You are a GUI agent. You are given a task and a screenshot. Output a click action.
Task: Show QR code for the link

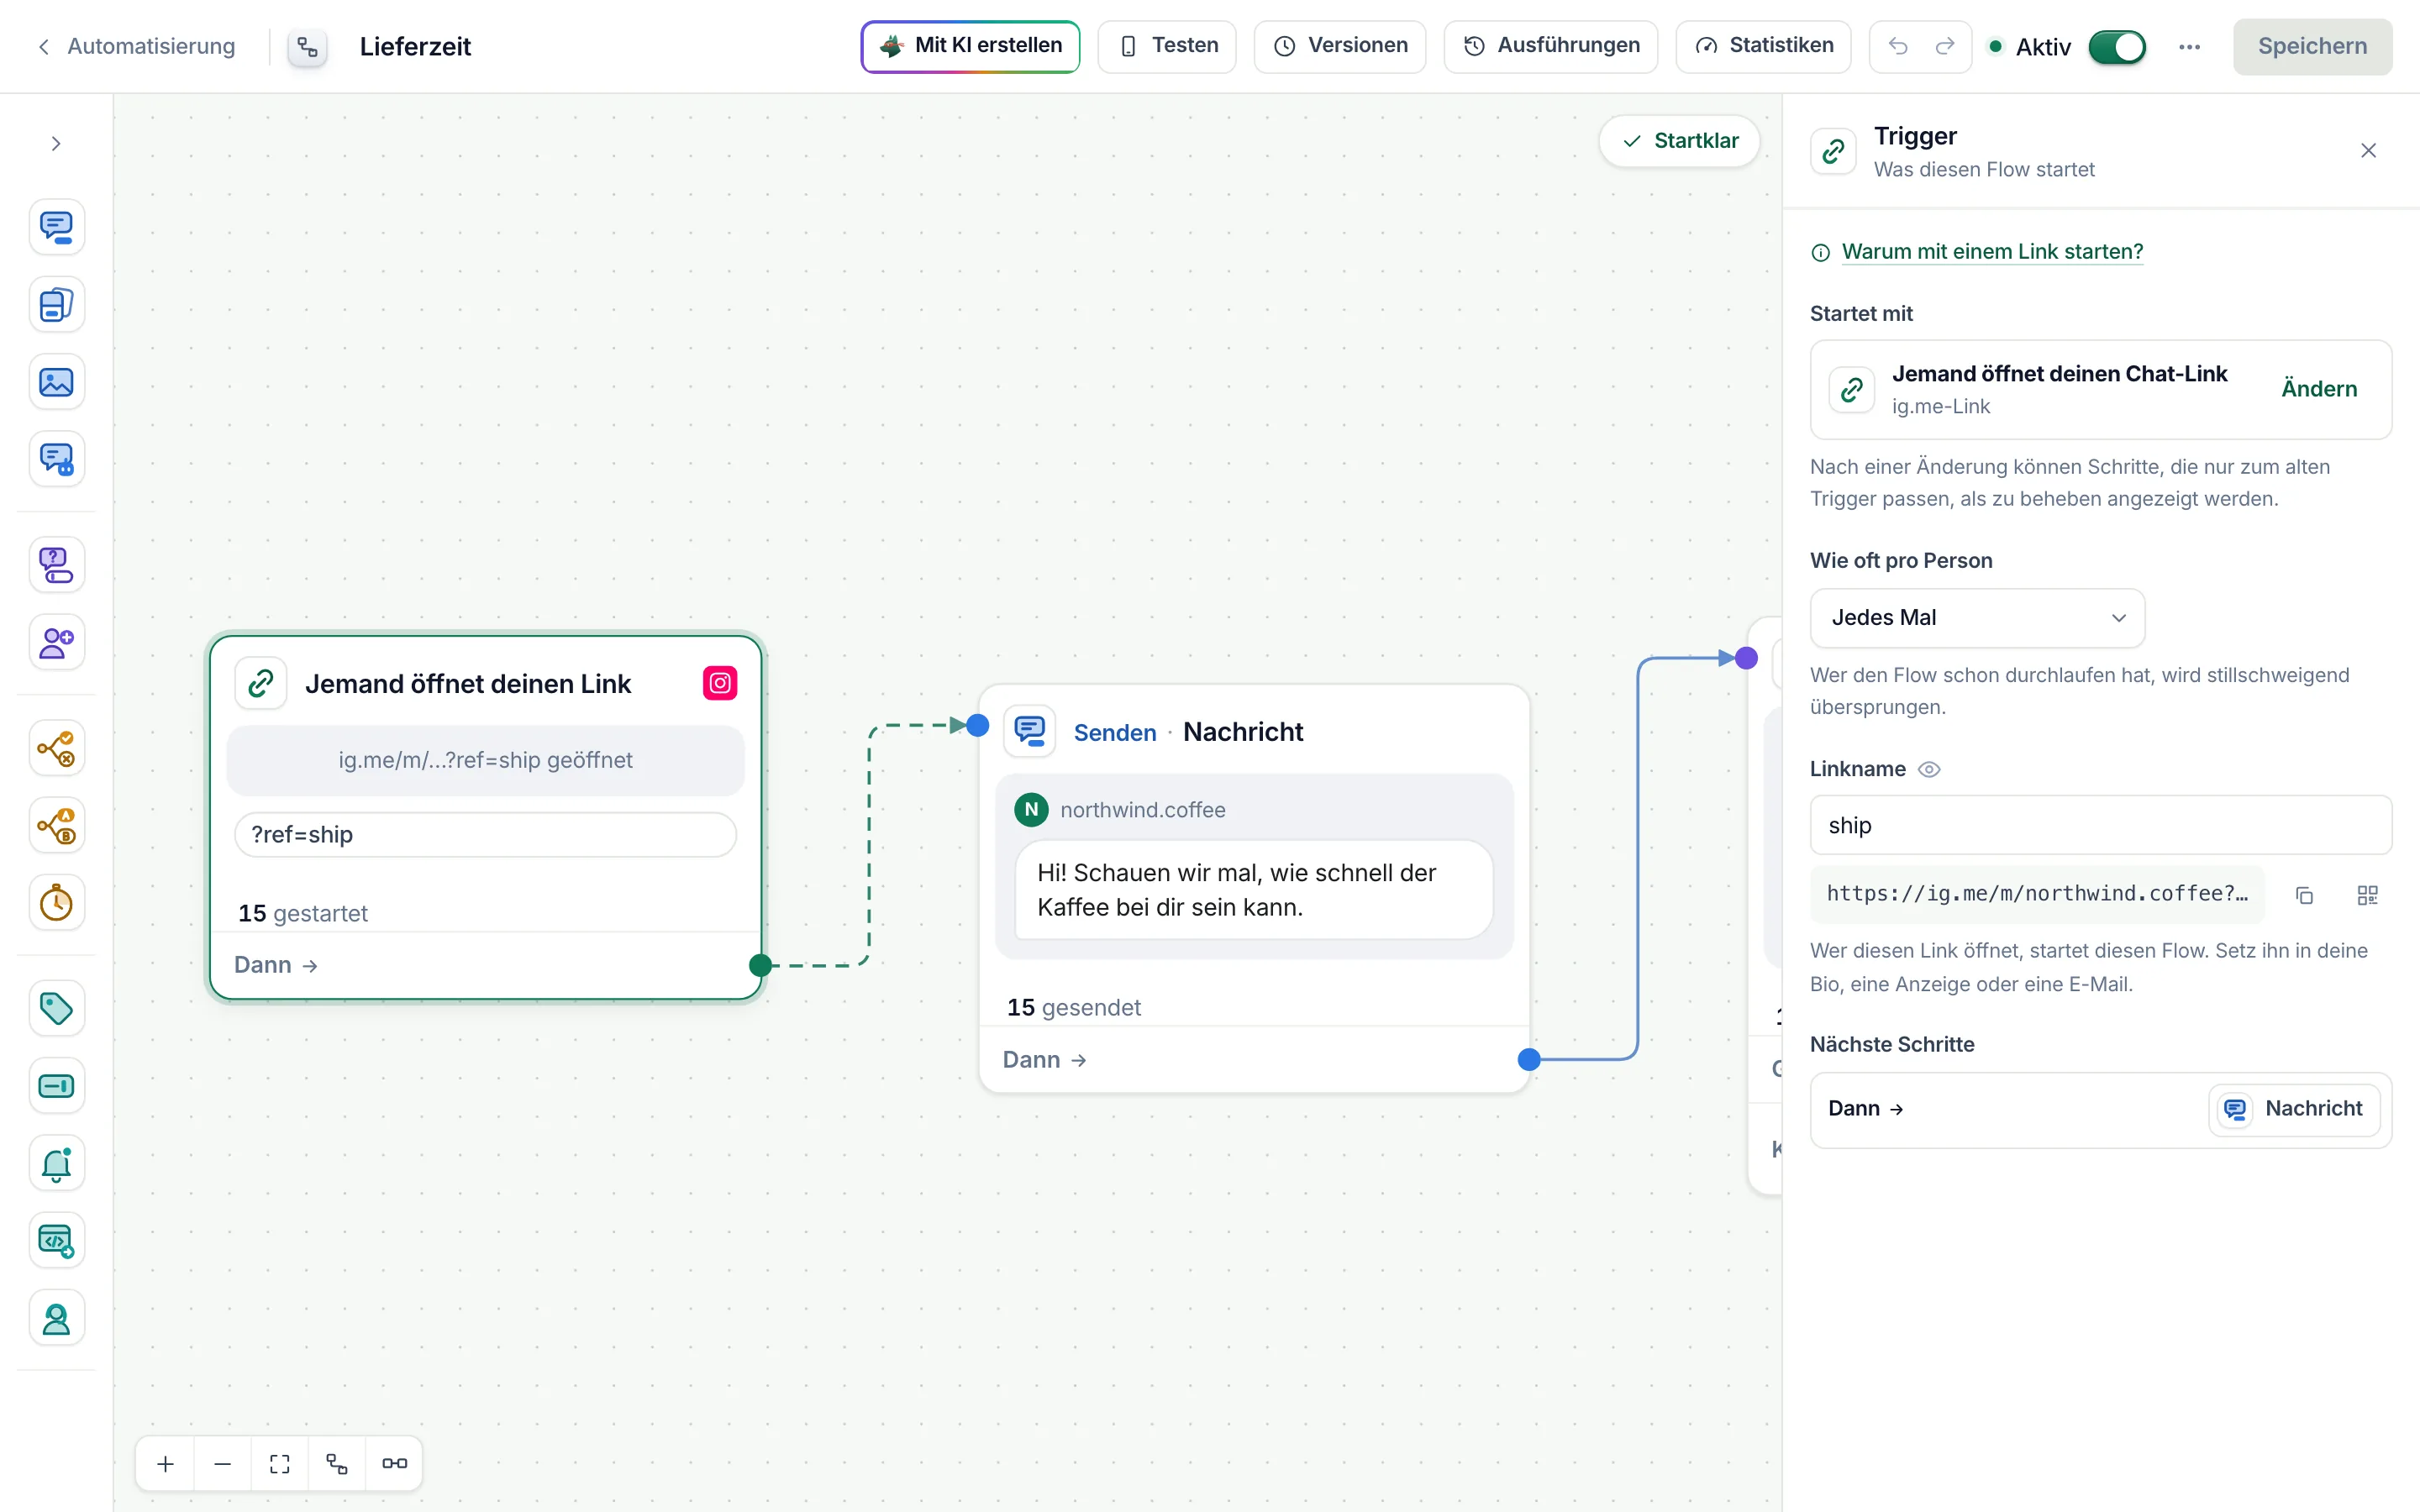(2367, 895)
